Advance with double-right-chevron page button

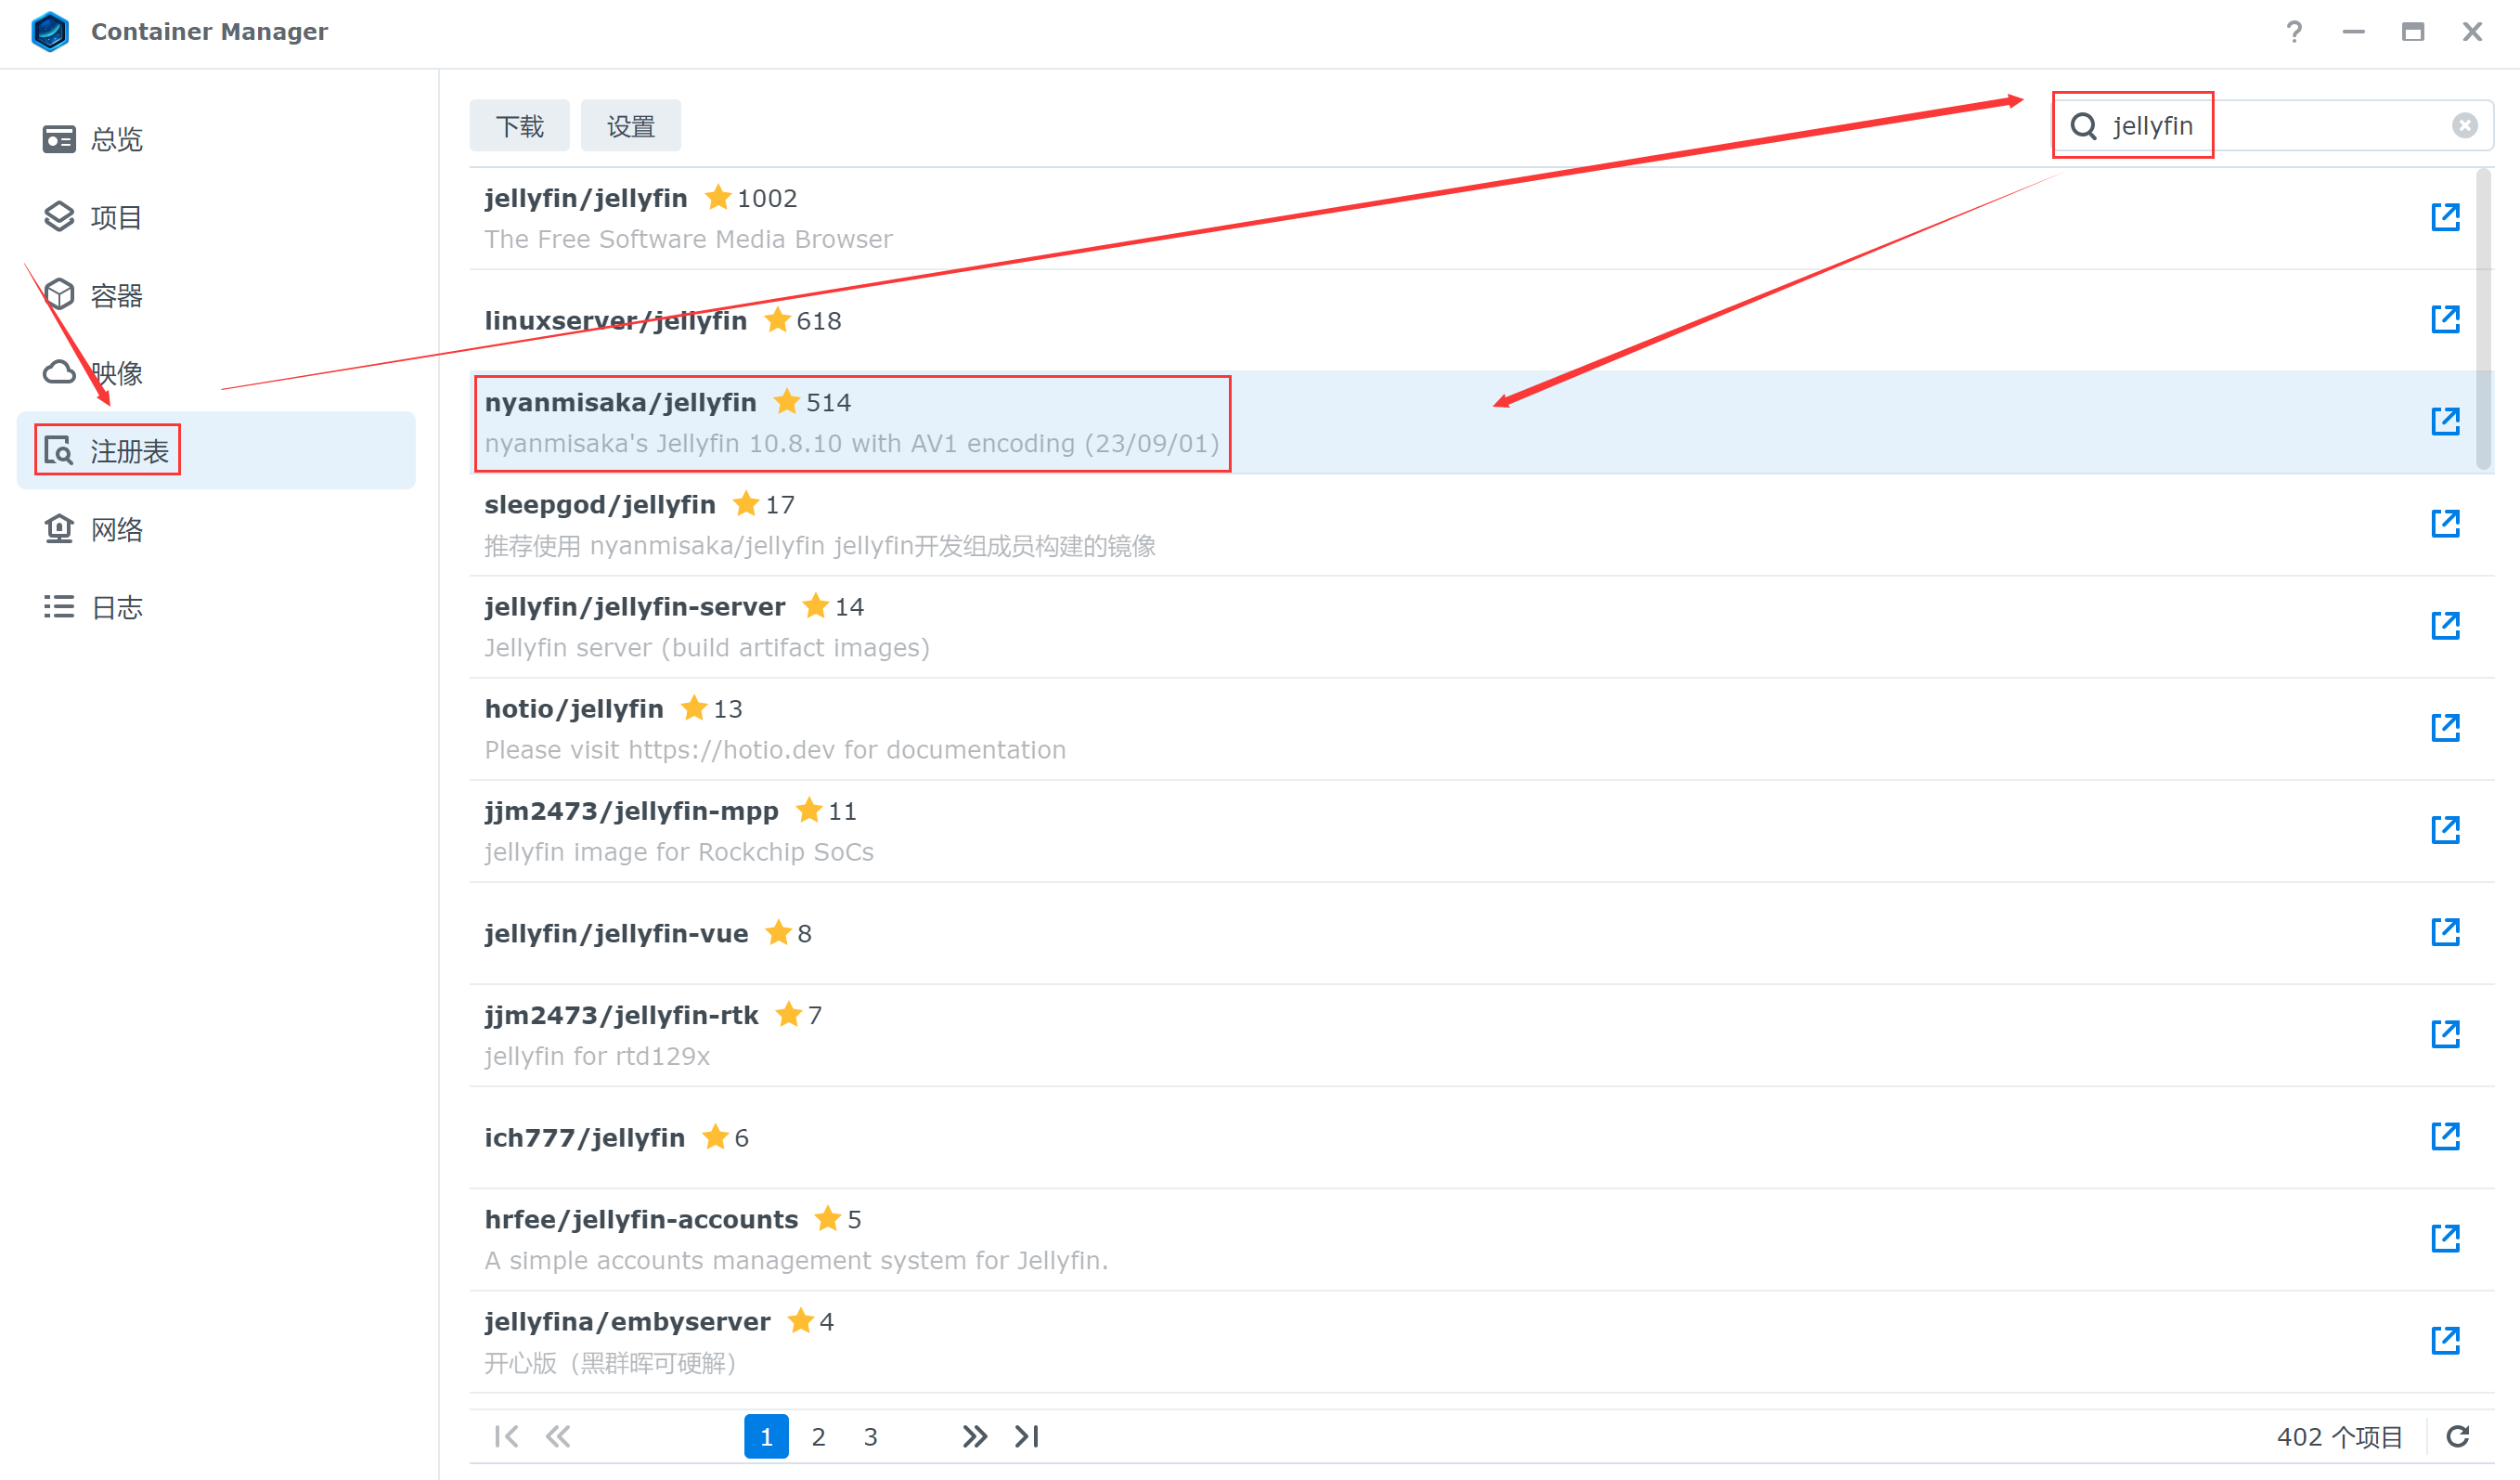click(975, 1436)
